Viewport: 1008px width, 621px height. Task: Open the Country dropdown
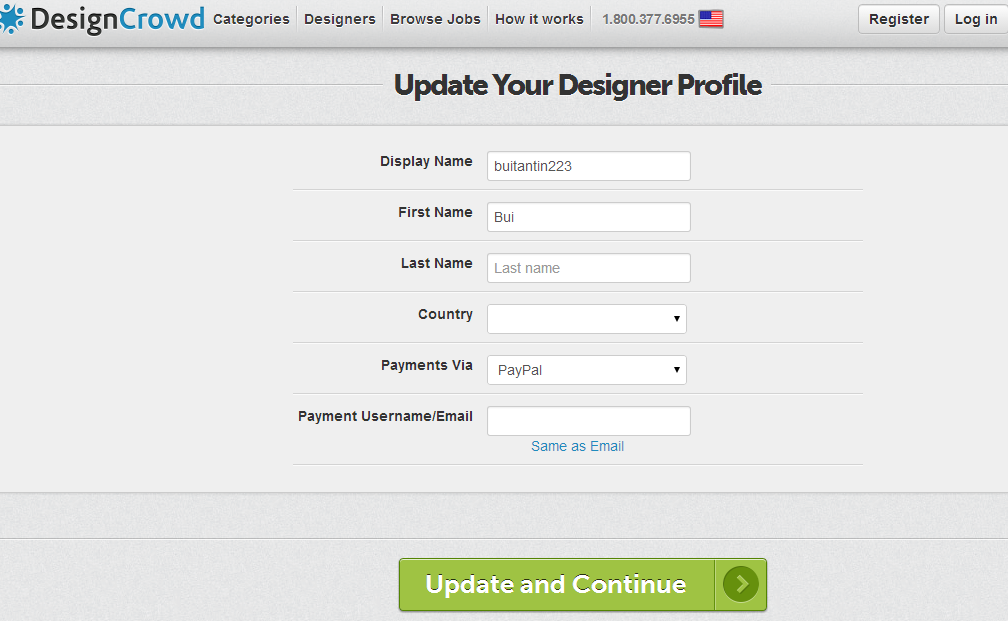[587, 319]
